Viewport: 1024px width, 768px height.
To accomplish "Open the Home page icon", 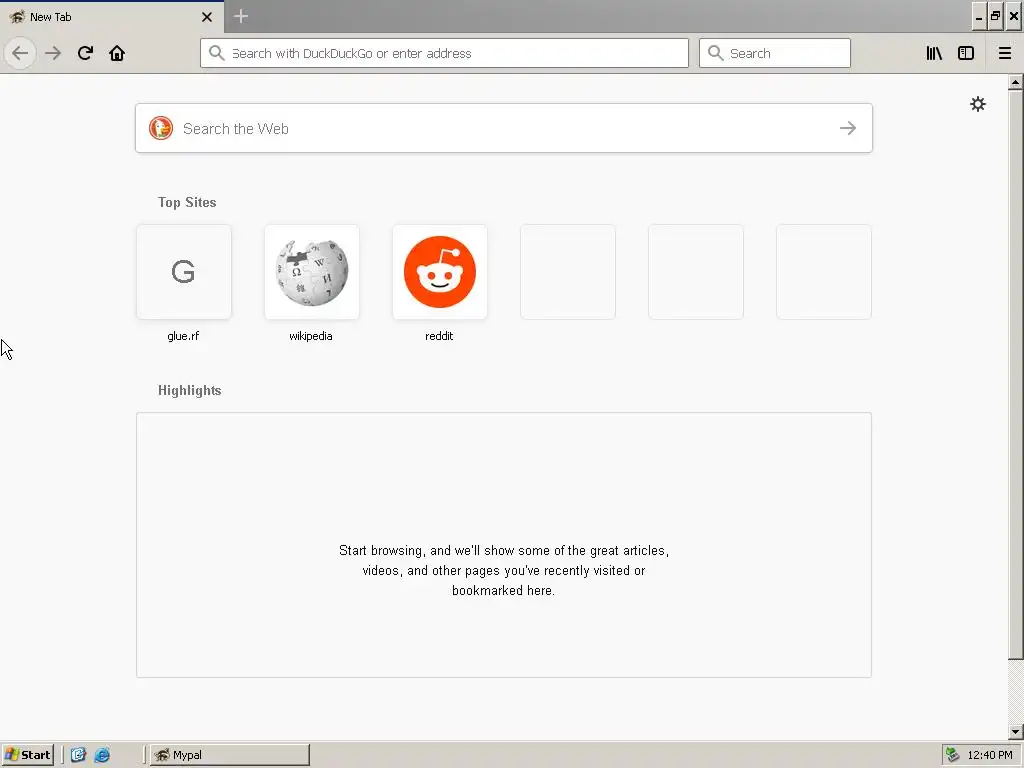I will click(117, 53).
